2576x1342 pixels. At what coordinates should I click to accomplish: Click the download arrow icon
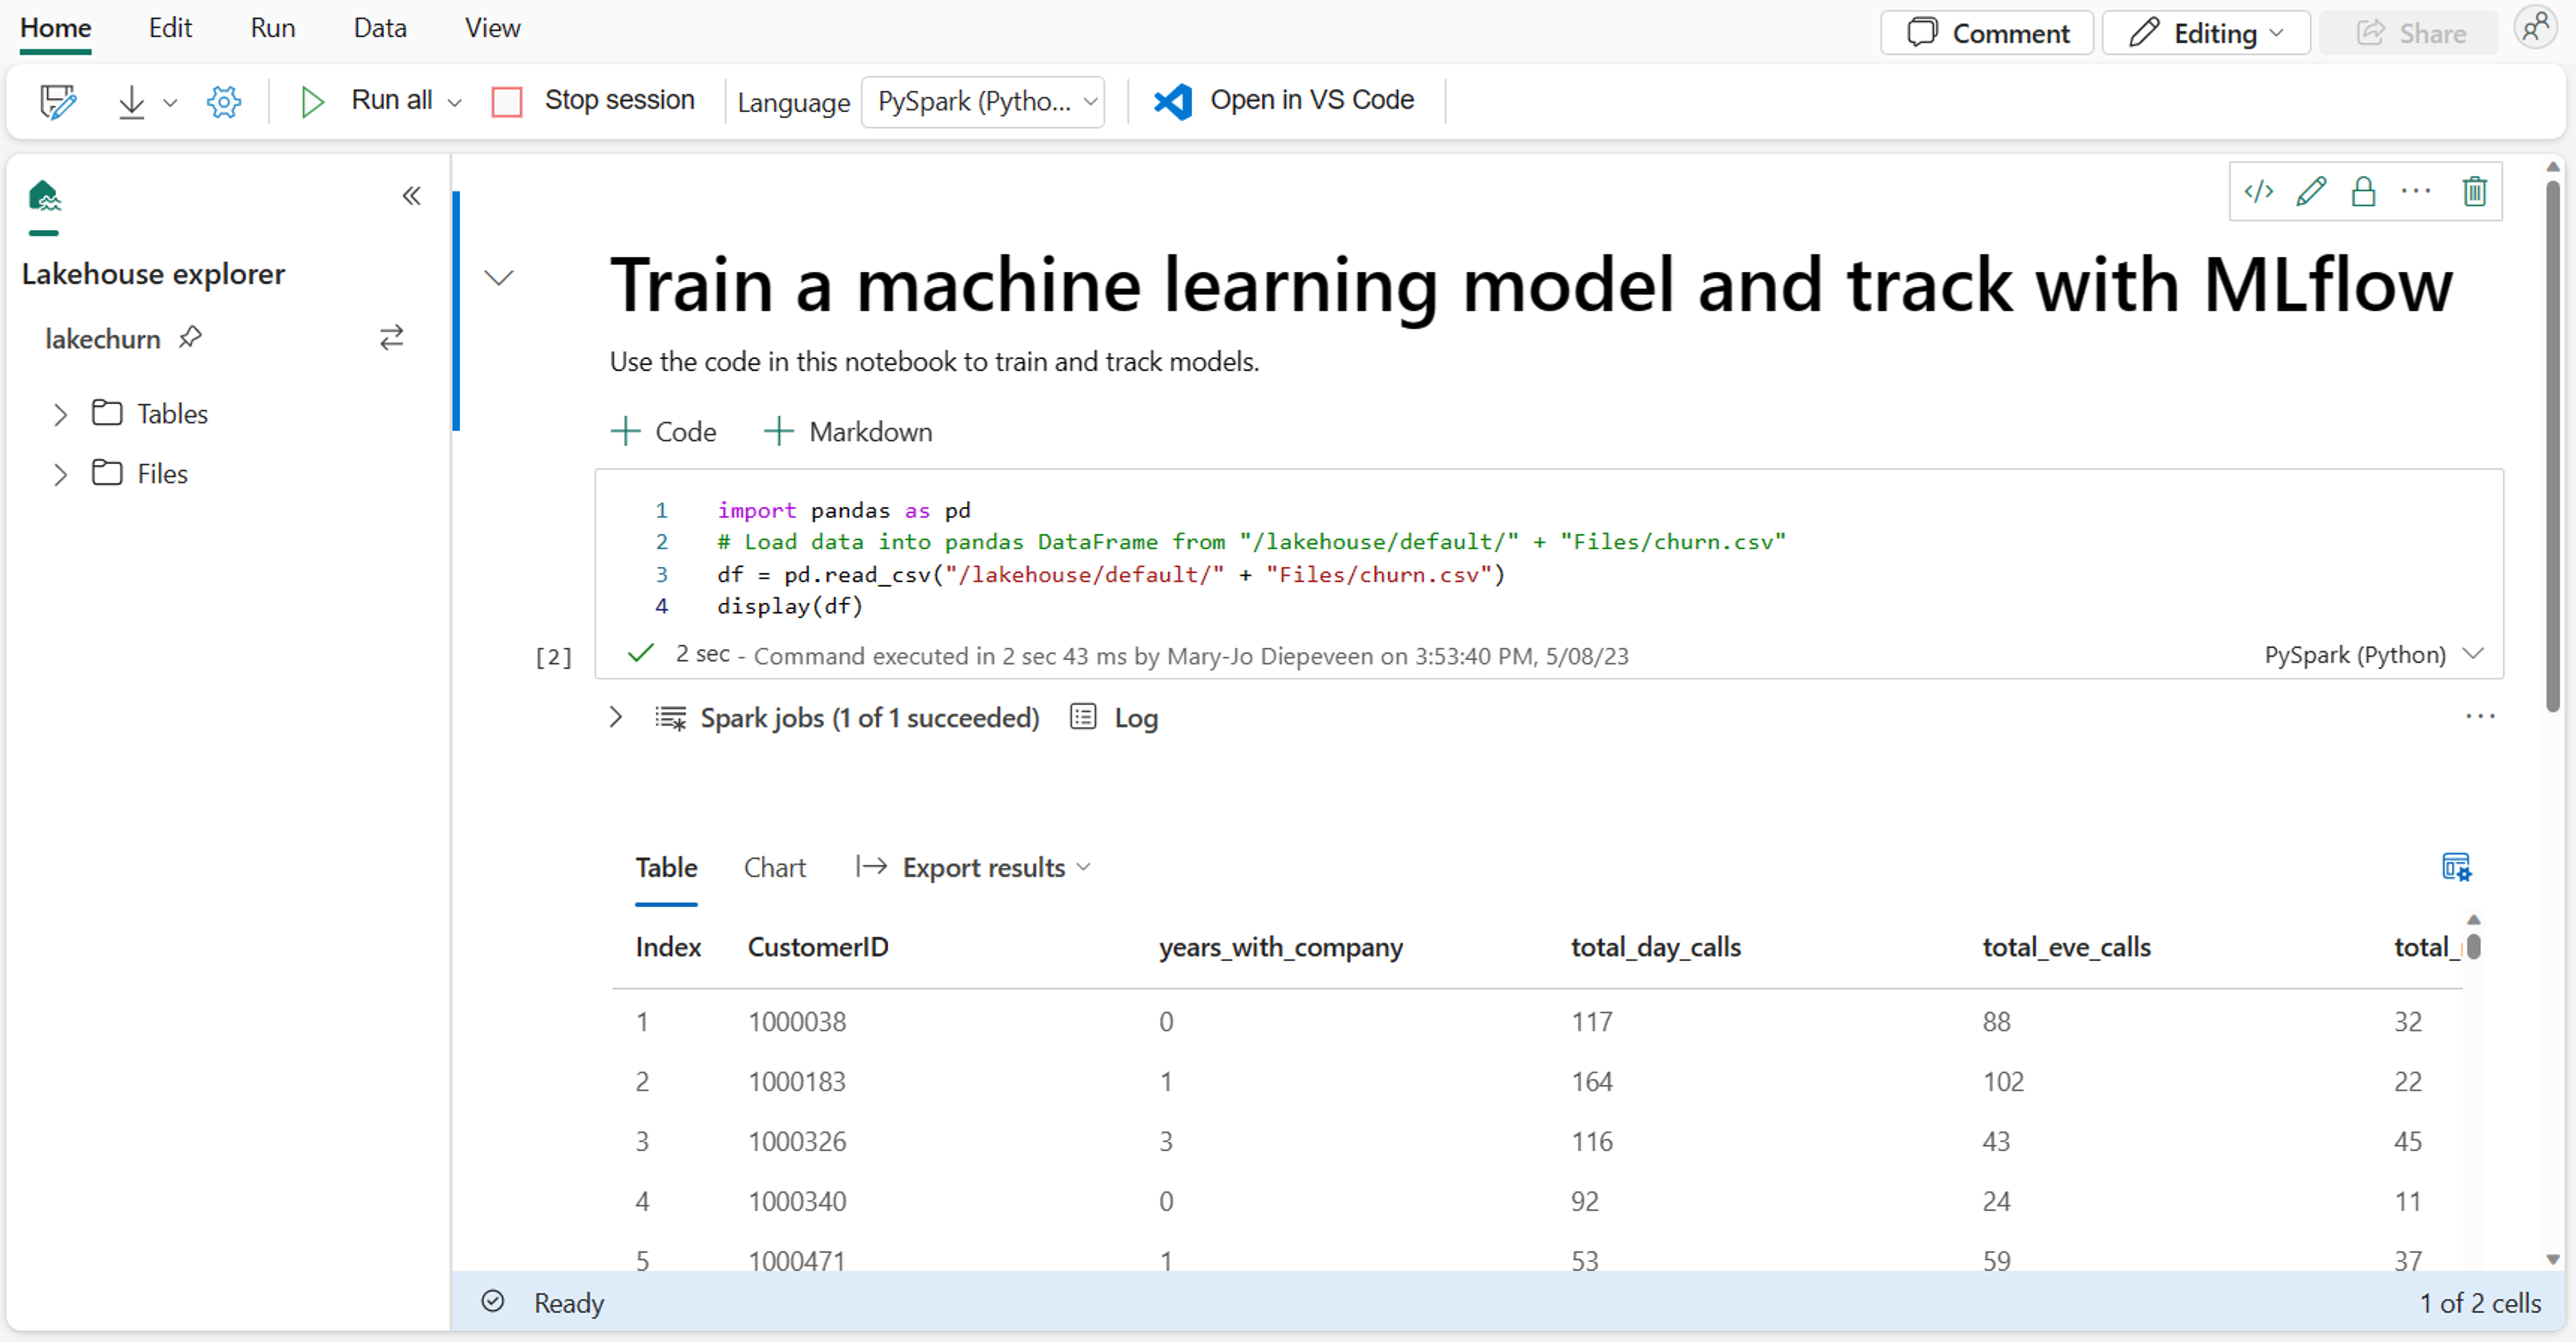point(131,101)
